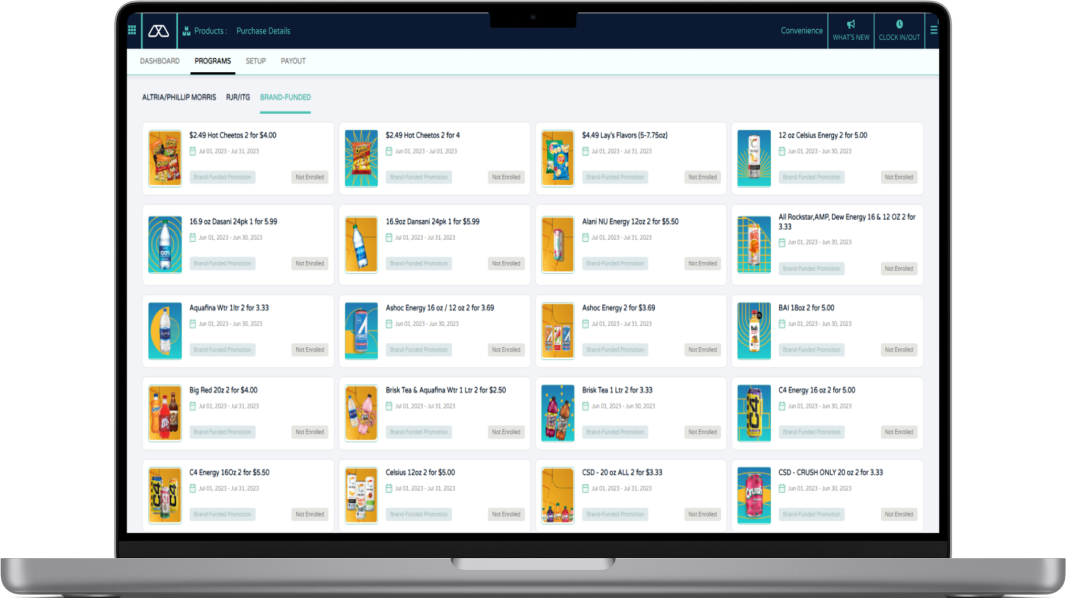Select title 'Brisk Tea & Aquafina Wtr 1 Ltr 2 for $2.50'

click(446, 390)
